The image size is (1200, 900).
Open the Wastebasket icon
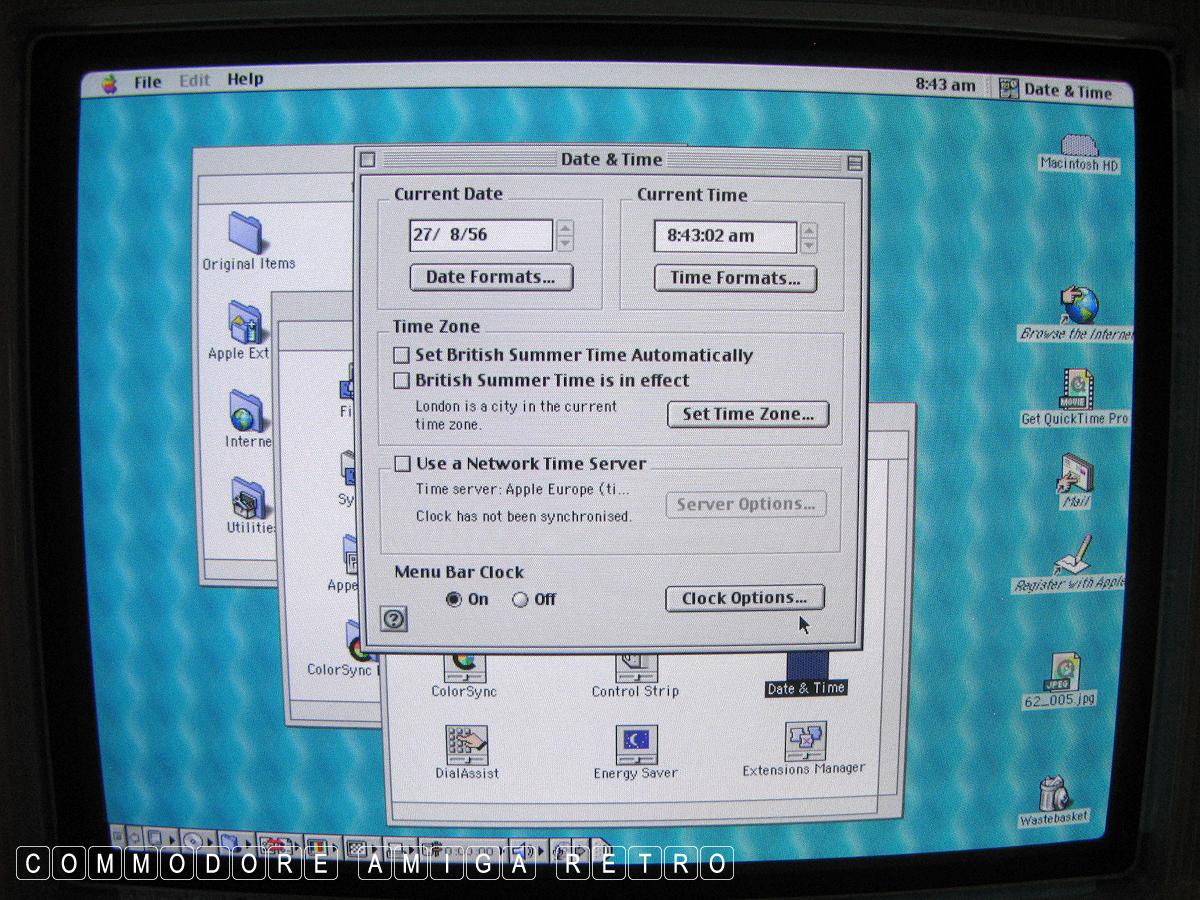(1052, 794)
